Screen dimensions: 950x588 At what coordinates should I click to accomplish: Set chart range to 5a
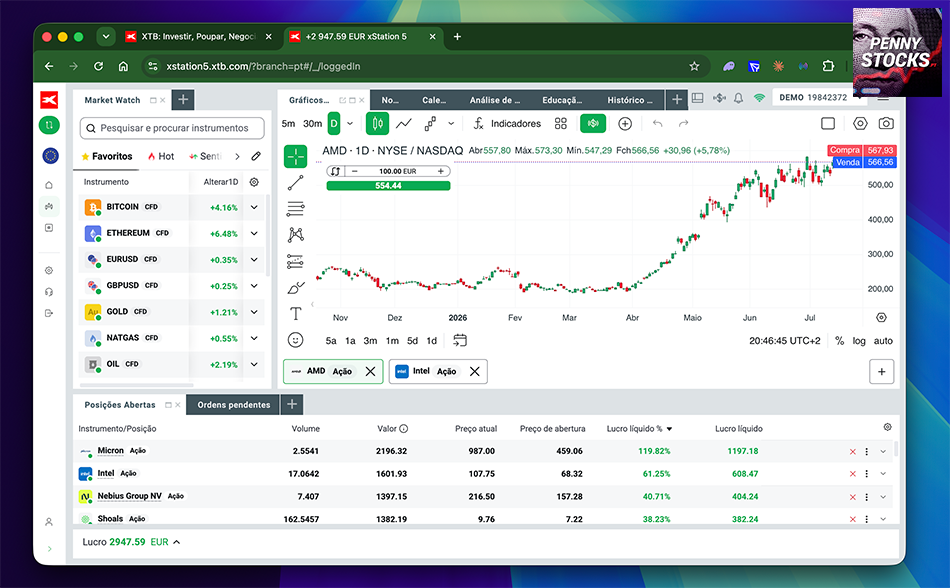pyautogui.click(x=331, y=341)
